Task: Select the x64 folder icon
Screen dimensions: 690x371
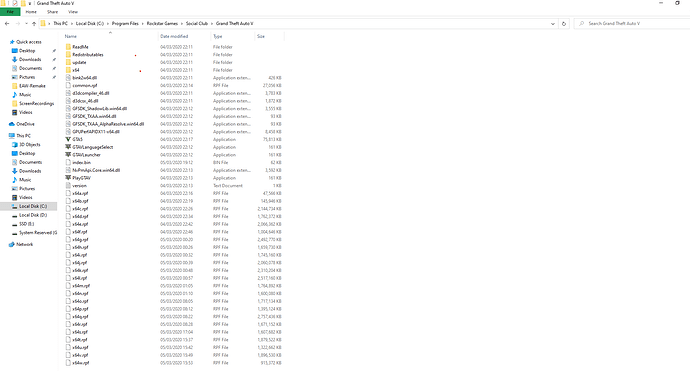Action: 68,70
